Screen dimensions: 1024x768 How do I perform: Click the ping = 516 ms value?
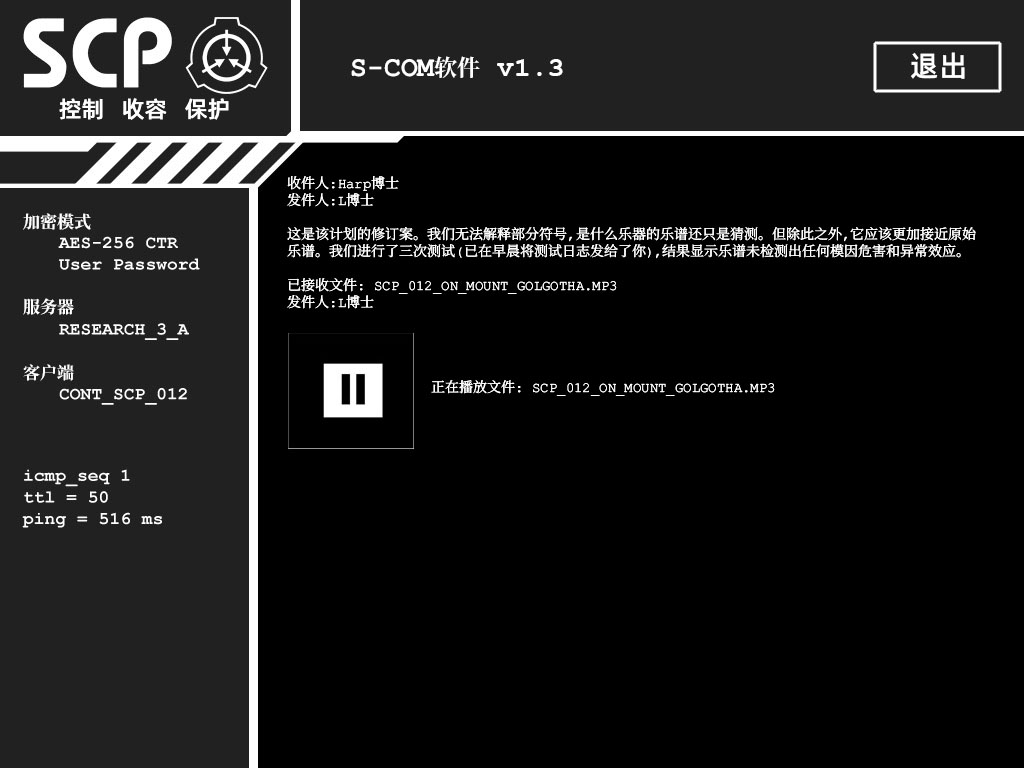(x=92, y=519)
